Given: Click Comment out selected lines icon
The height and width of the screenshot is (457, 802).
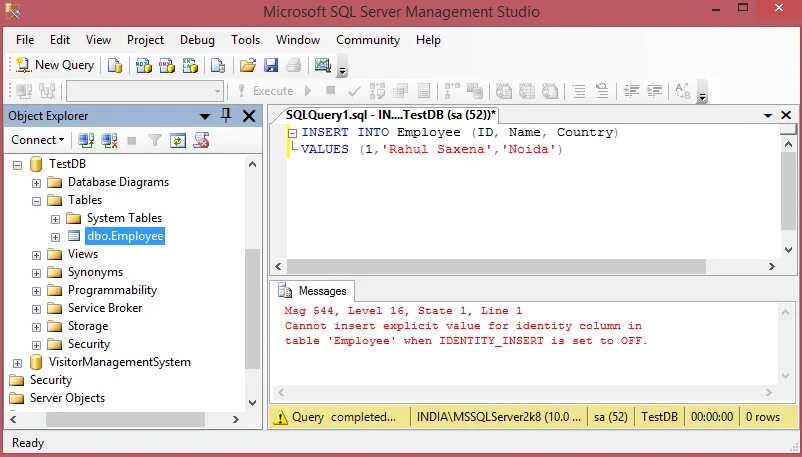Looking at the screenshot, I should coord(579,91).
